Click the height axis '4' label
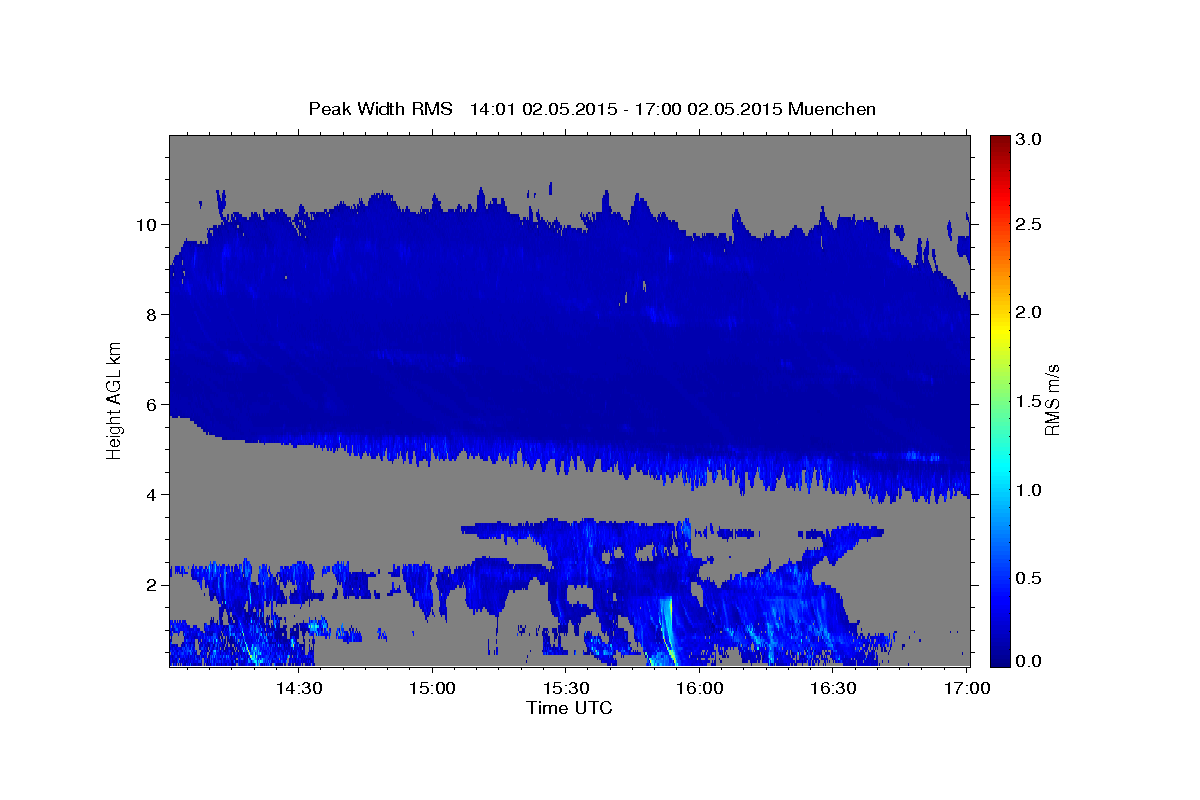This screenshot has height=800, width=1200. (x=154, y=494)
